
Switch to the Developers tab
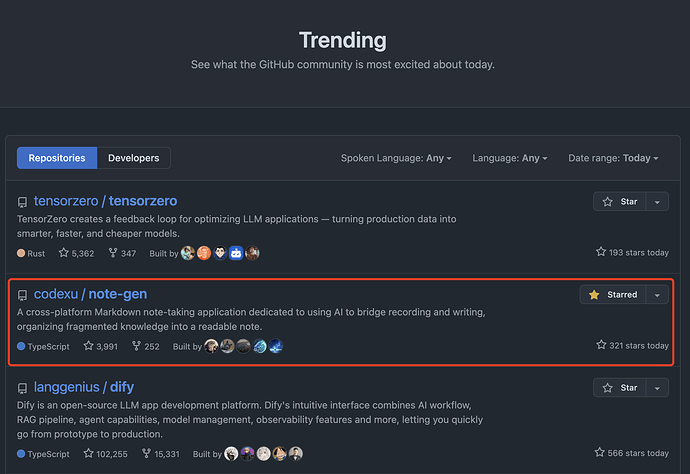(134, 158)
